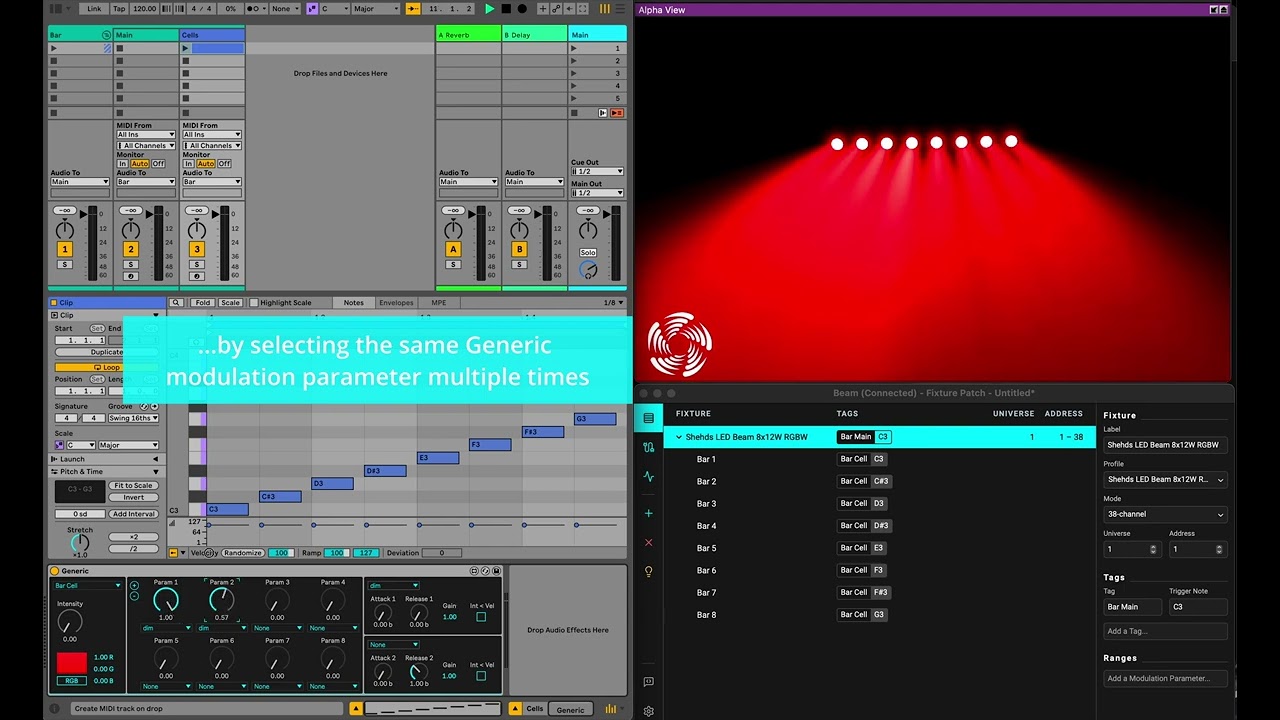Open the feedback chat icon in the Beam sidebar
This screenshot has height=720, width=1280.
pos(648,682)
